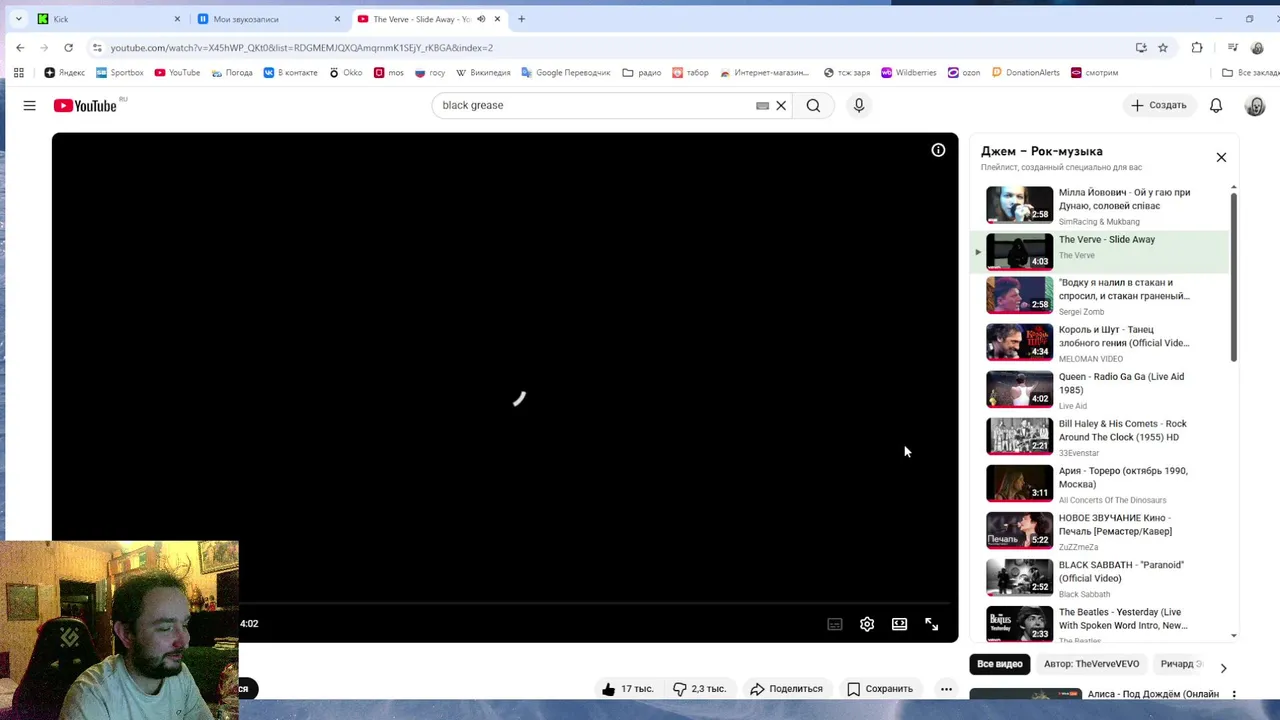1280x720 pixels.
Task: Bookmark this page with star
Action: pos(1163,47)
